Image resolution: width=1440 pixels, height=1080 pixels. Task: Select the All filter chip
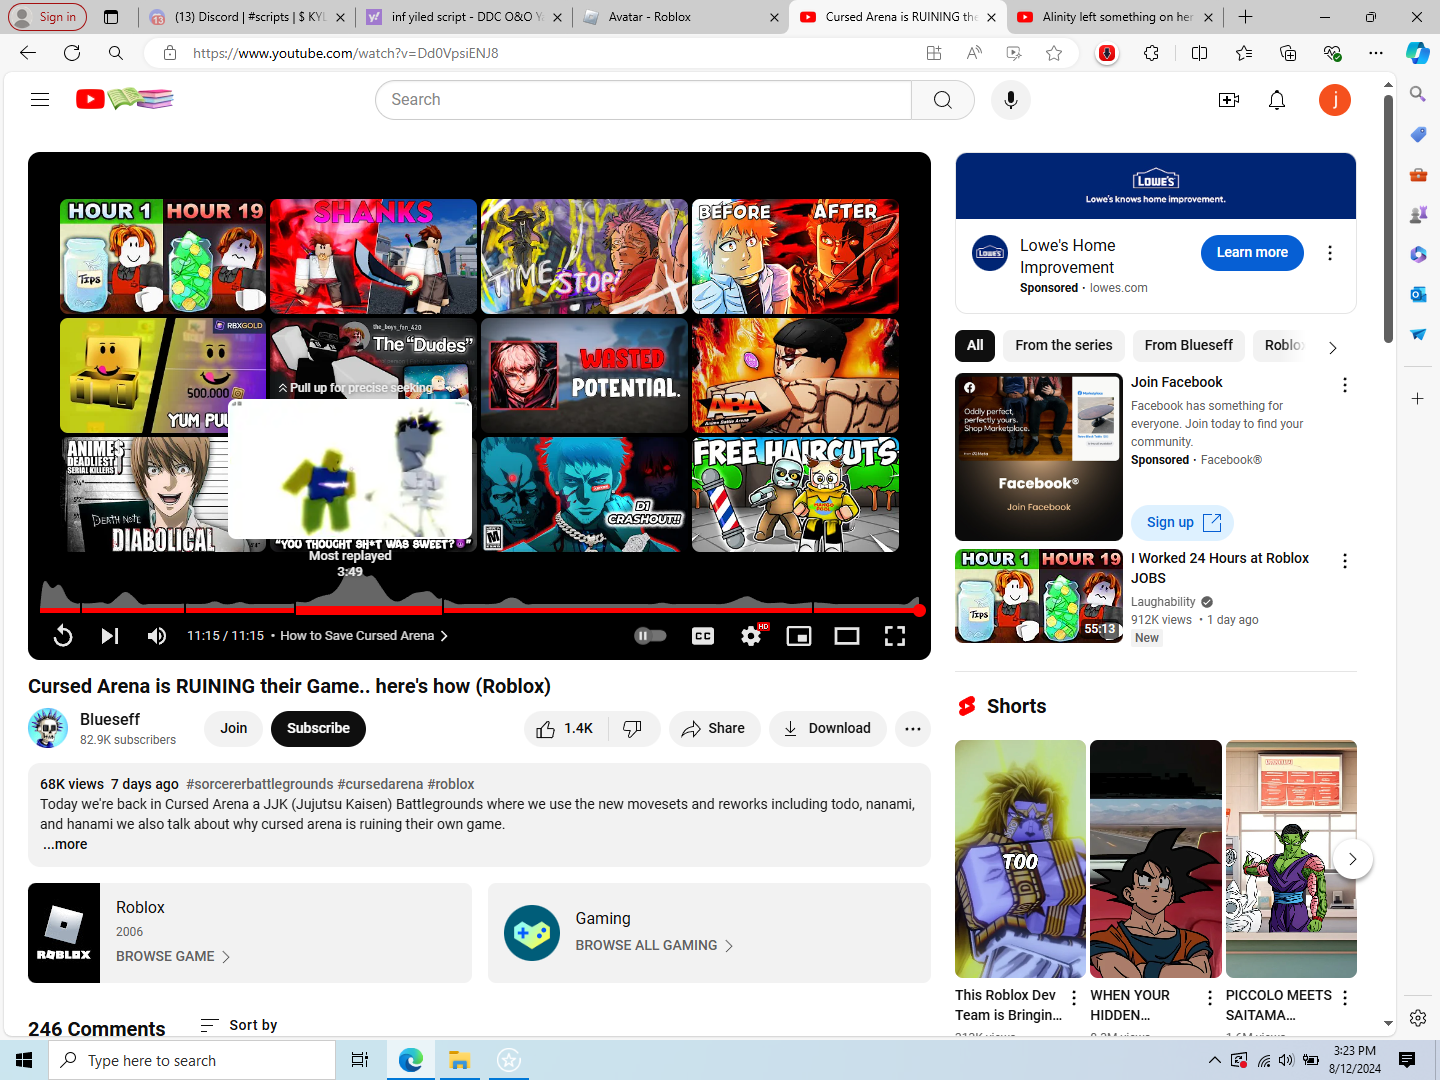975,345
